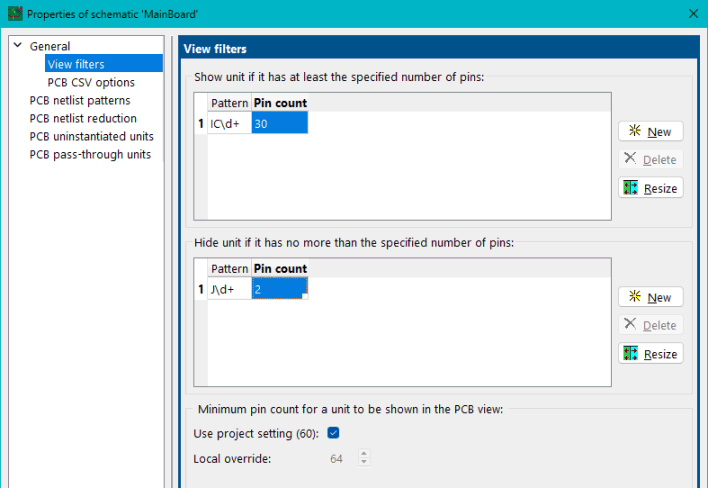Click the IC\d+ pattern cell
The height and width of the screenshot is (488, 708).
pos(229,123)
